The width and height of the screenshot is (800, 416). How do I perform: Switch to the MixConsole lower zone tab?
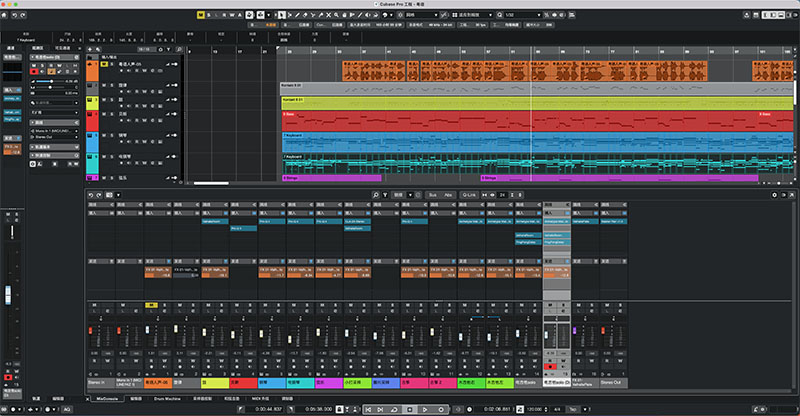107,399
